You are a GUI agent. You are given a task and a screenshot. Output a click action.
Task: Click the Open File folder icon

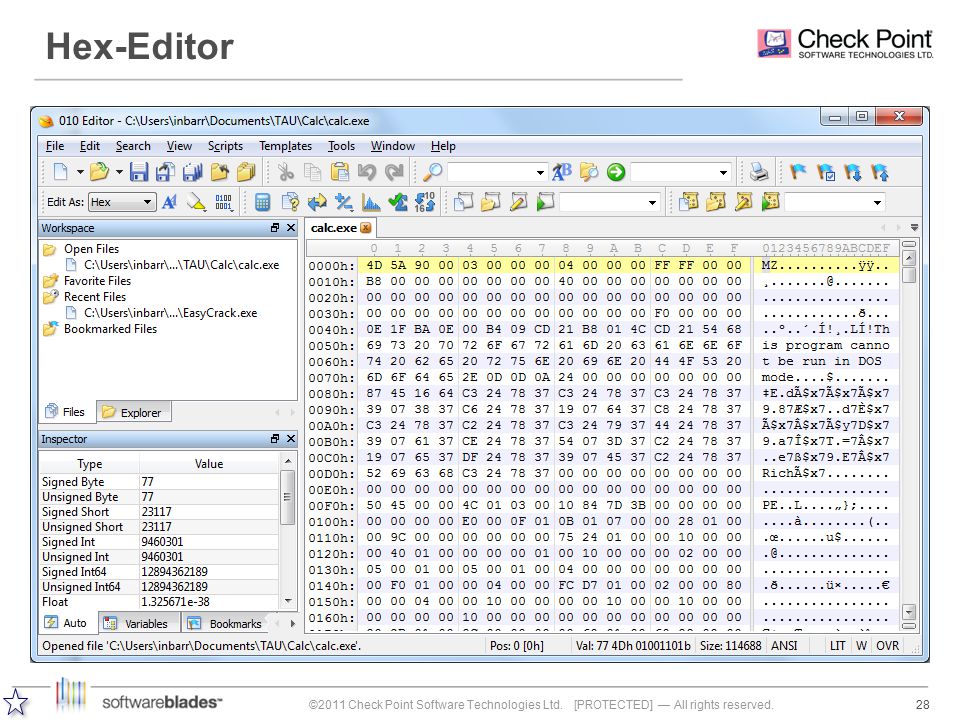tap(99, 172)
